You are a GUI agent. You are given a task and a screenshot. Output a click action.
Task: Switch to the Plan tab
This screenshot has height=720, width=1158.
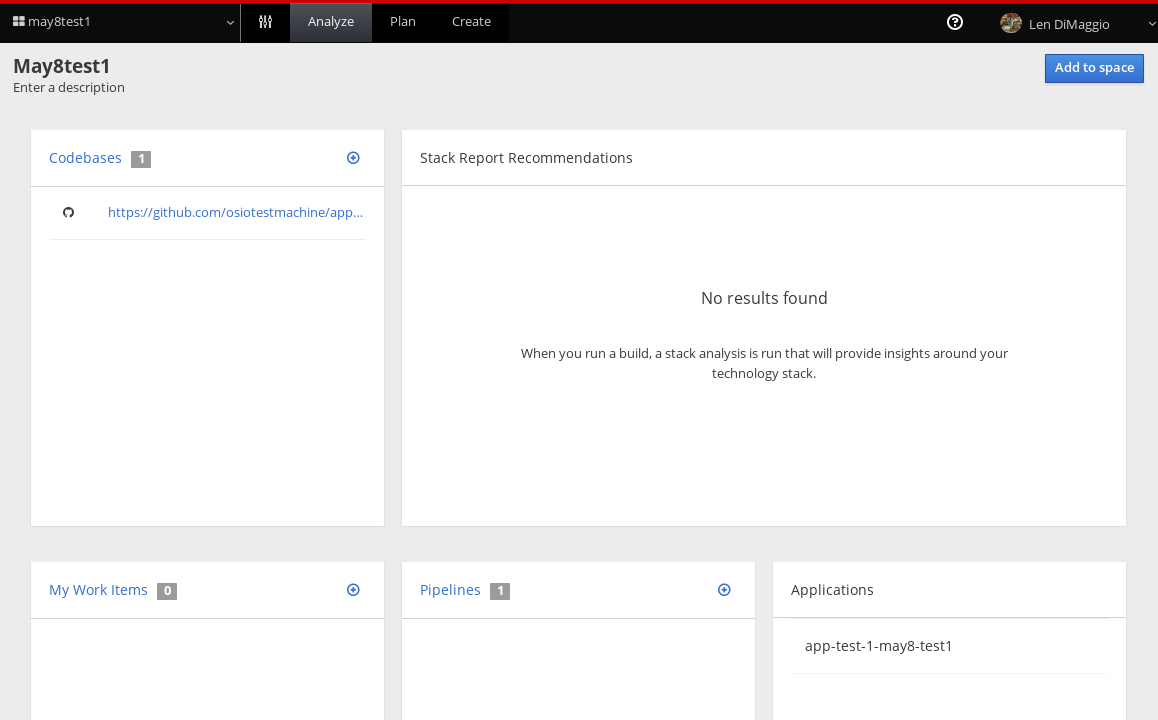(x=402, y=21)
